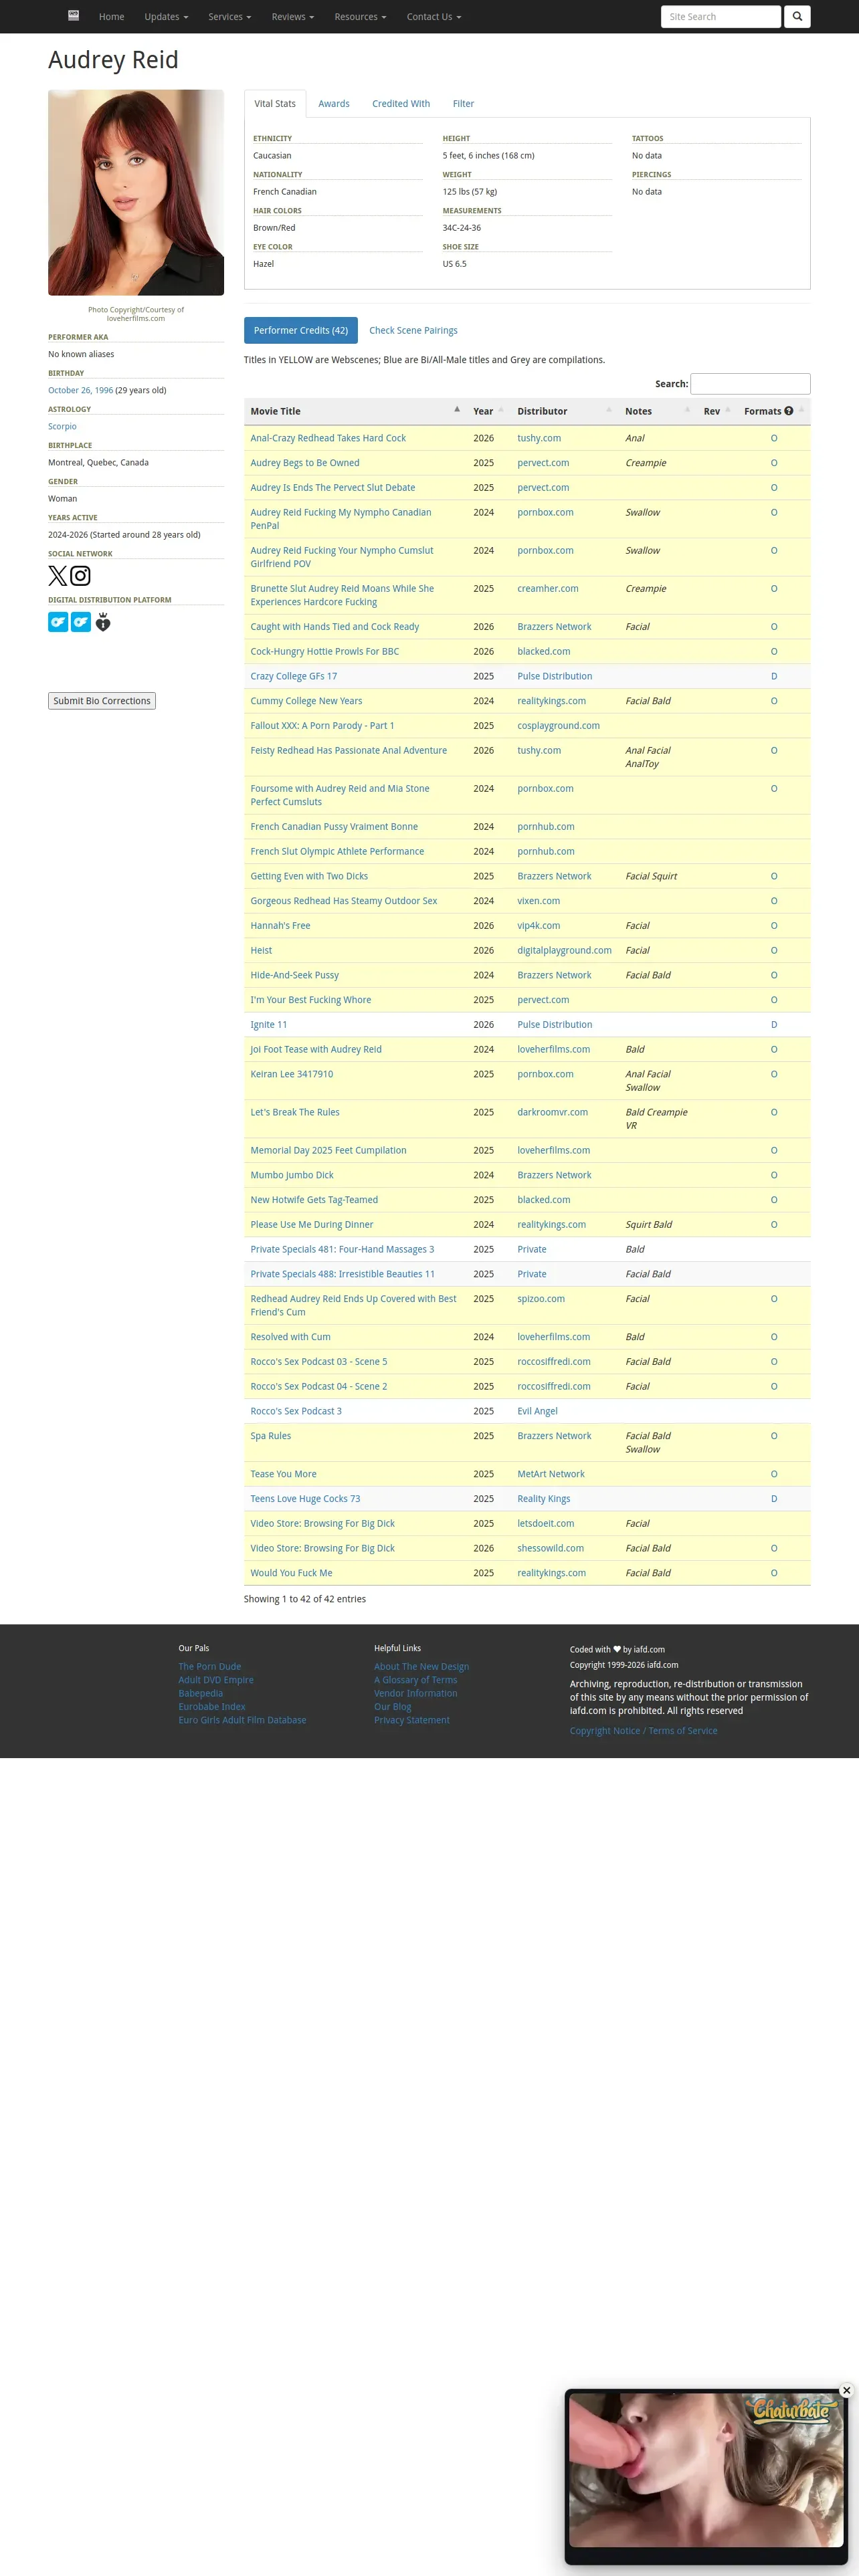Click the Evil Angel distributor link
This screenshot has width=859, height=2576.
pos(537,1411)
